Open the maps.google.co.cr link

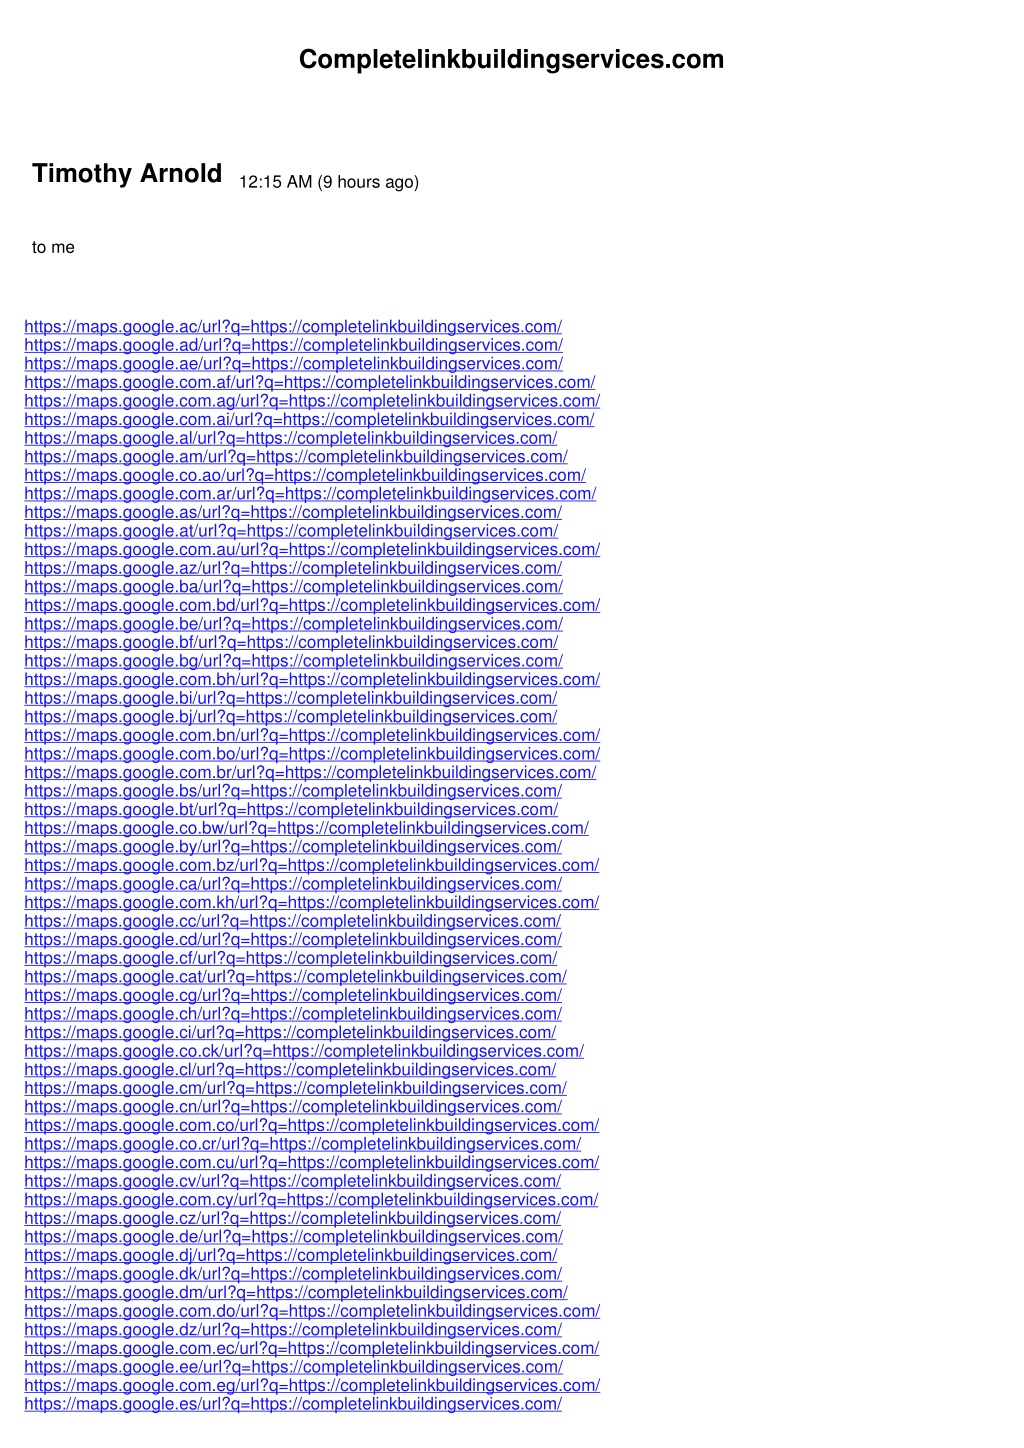pyautogui.click(x=302, y=1144)
